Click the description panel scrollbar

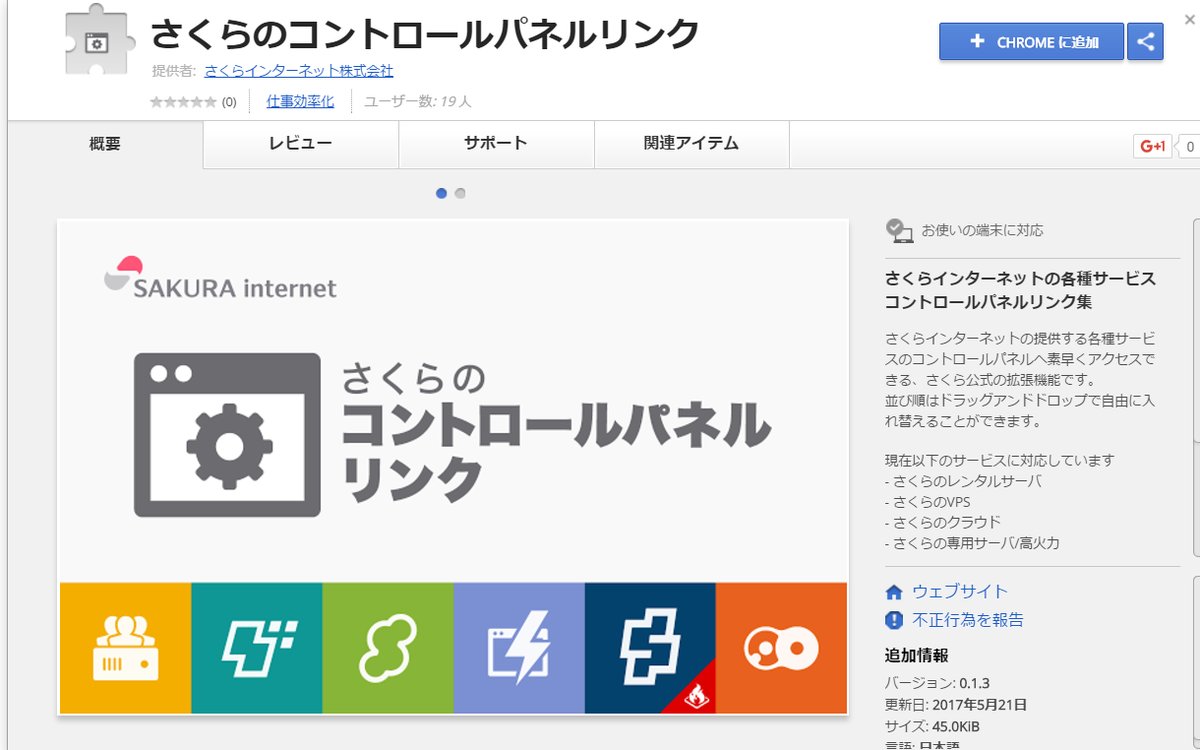click(1195, 330)
